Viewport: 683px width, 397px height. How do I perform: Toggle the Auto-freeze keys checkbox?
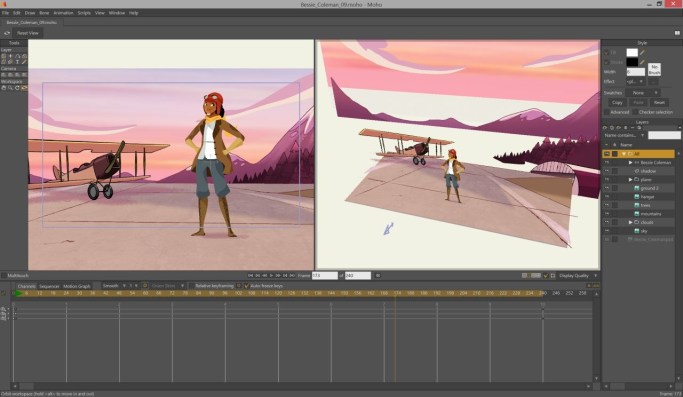tap(246, 286)
